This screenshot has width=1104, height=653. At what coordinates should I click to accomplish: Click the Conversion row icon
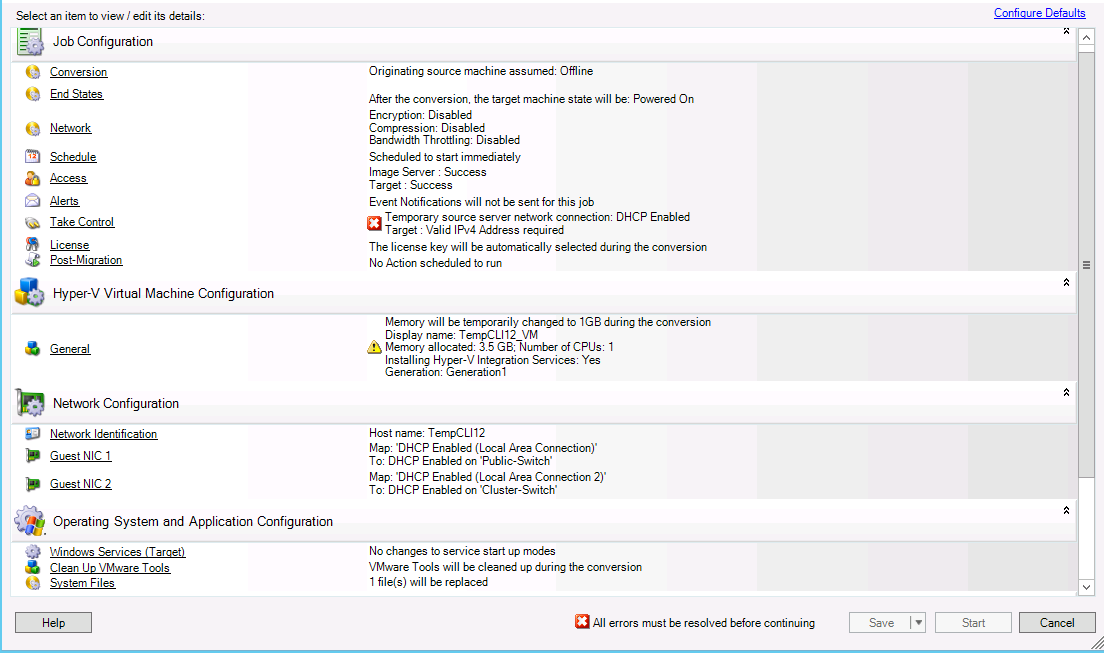point(33,72)
